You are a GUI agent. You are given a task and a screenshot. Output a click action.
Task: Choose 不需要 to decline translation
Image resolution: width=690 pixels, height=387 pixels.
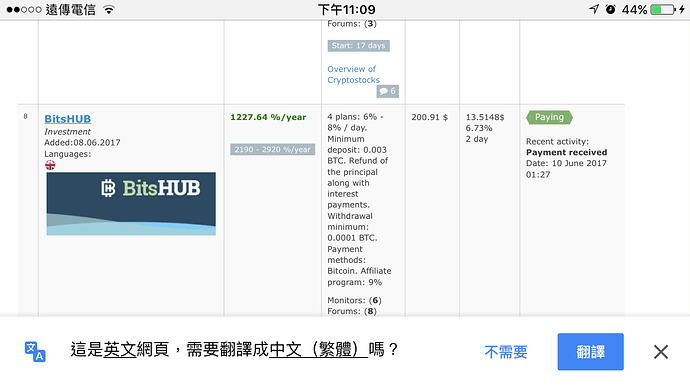pyautogui.click(x=506, y=352)
